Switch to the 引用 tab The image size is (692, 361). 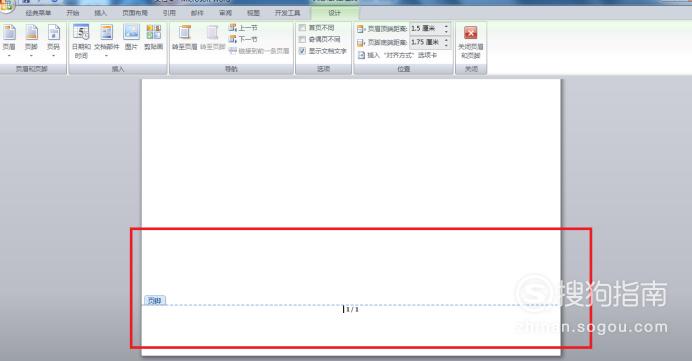169,13
